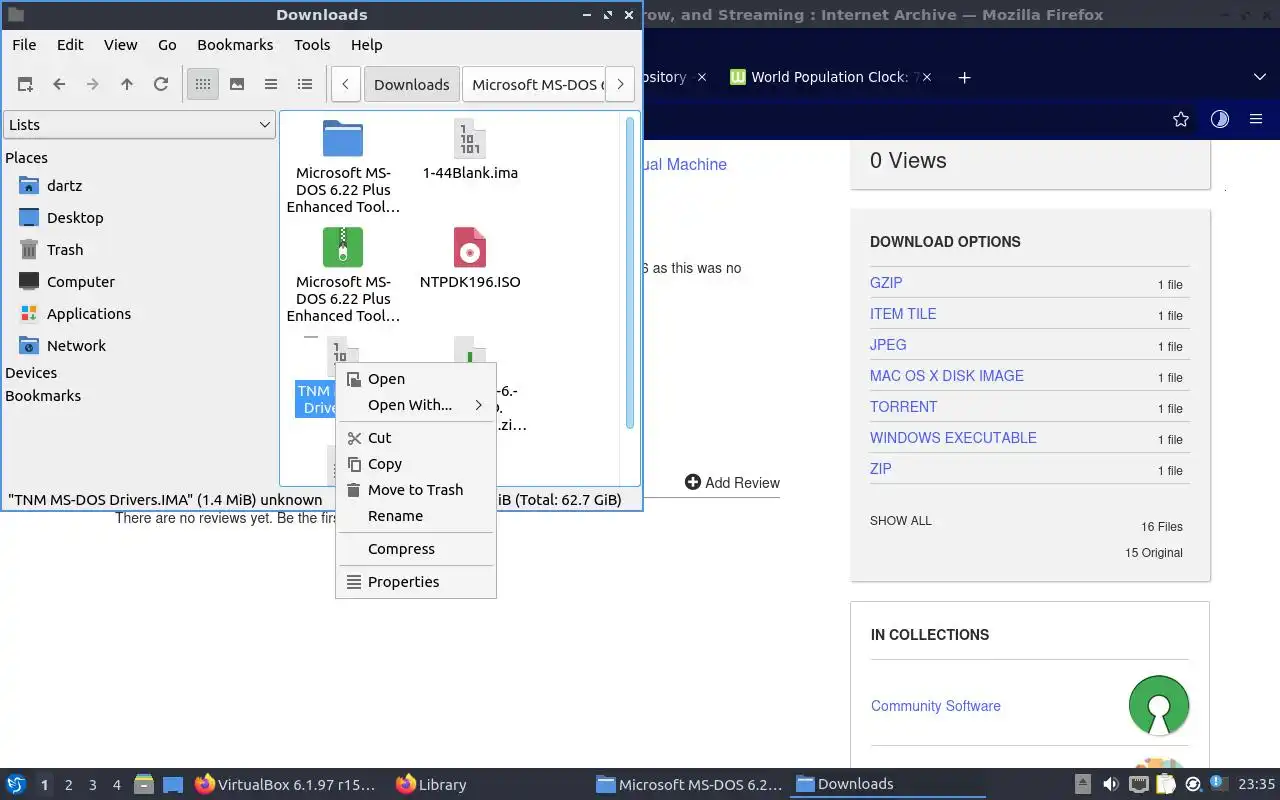The height and width of the screenshot is (800, 1280).
Task: Select the Downloads path bar button
Action: pyautogui.click(x=412, y=85)
